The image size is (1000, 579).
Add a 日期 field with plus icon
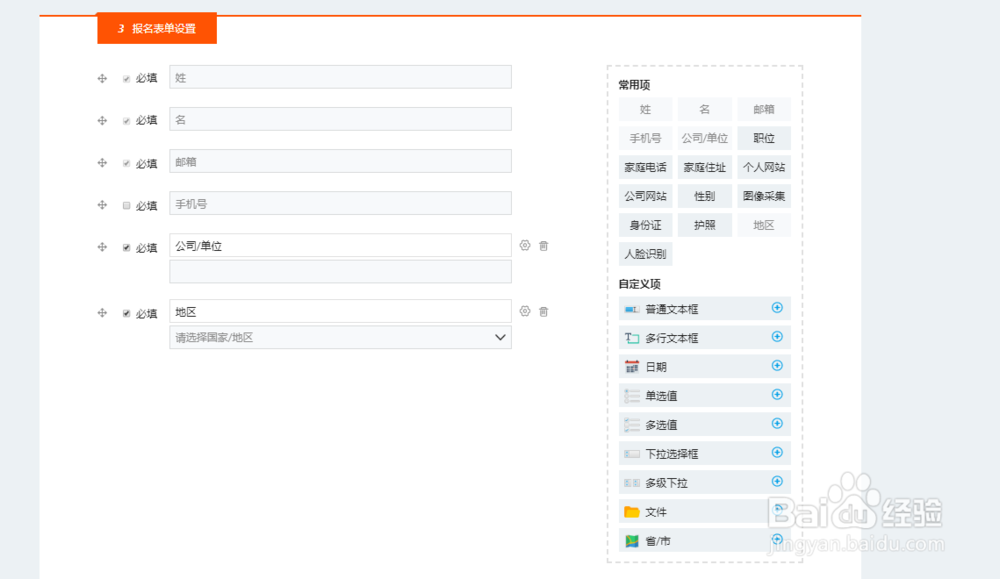coord(777,365)
